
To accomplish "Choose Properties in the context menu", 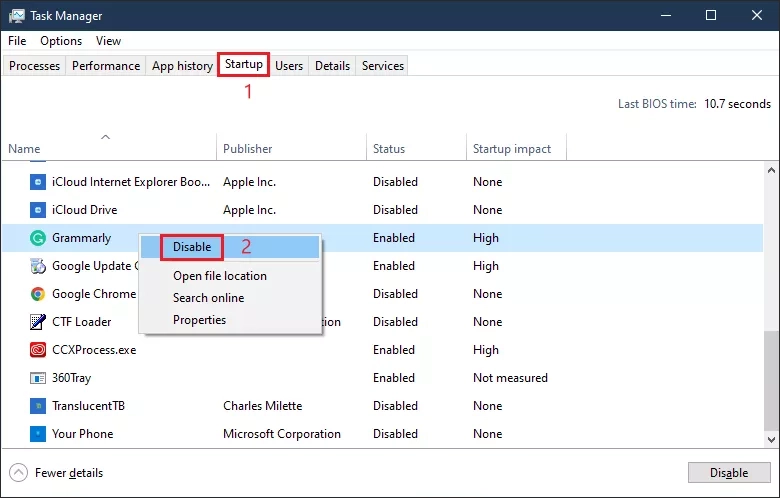I will [230, 319].
